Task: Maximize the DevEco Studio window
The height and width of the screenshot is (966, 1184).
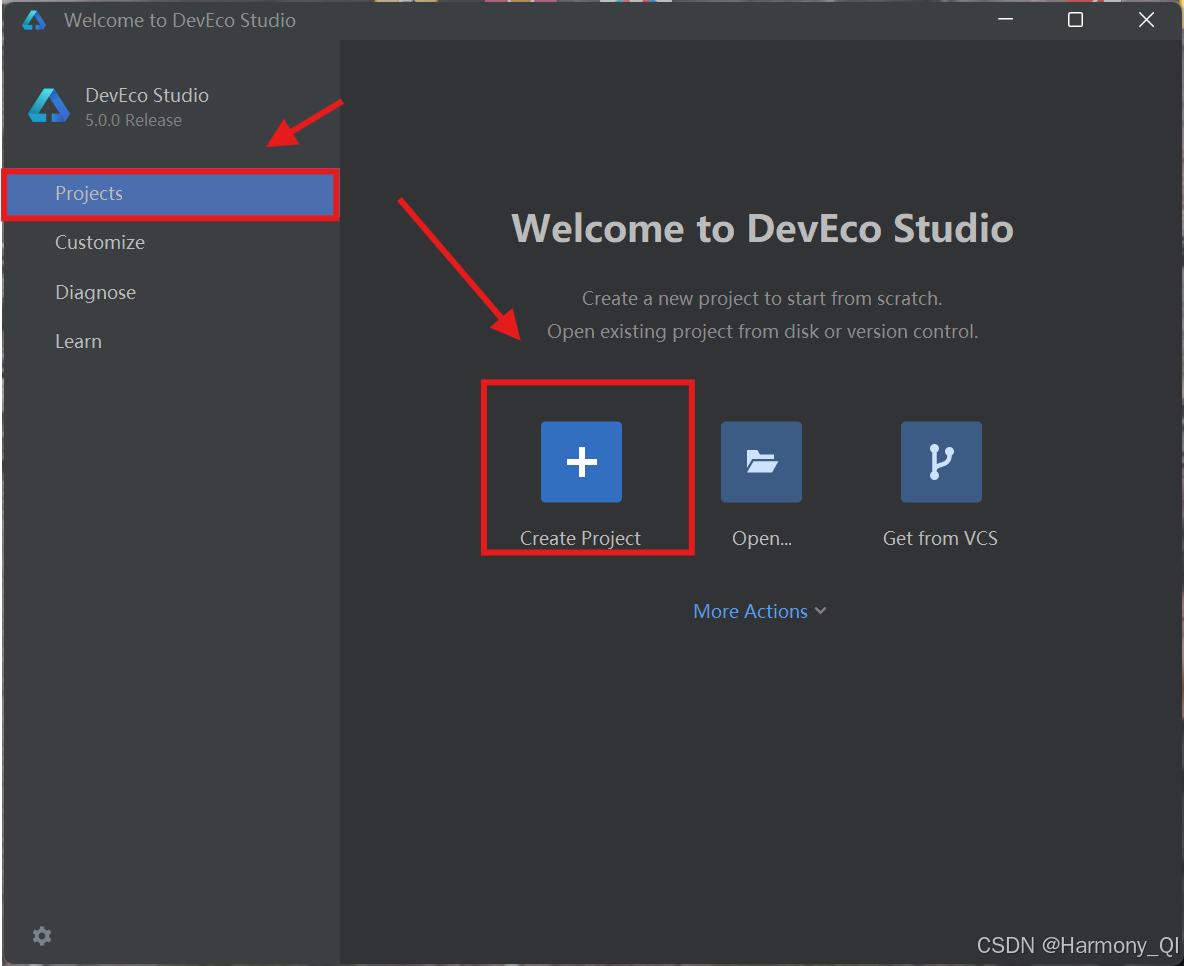Action: click(x=1075, y=20)
